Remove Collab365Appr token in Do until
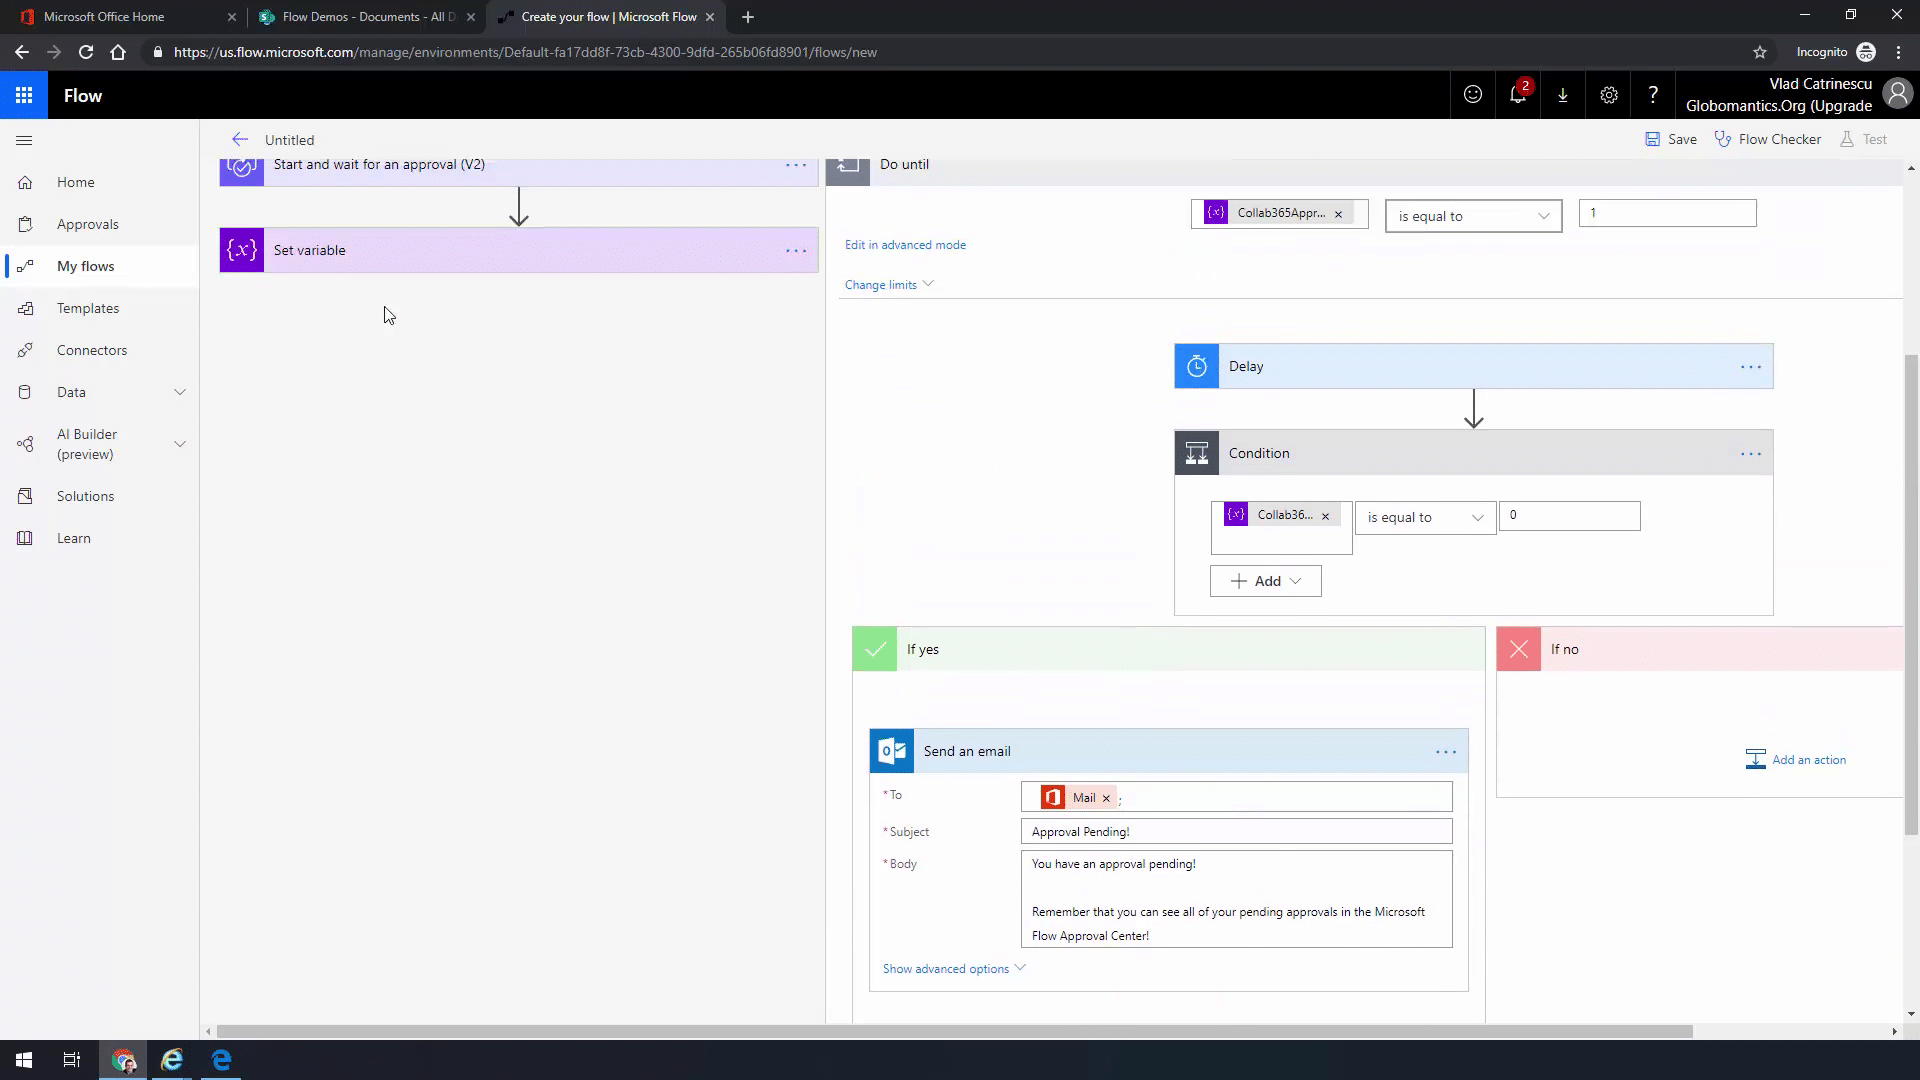The height and width of the screenshot is (1080, 1920). click(1338, 214)
